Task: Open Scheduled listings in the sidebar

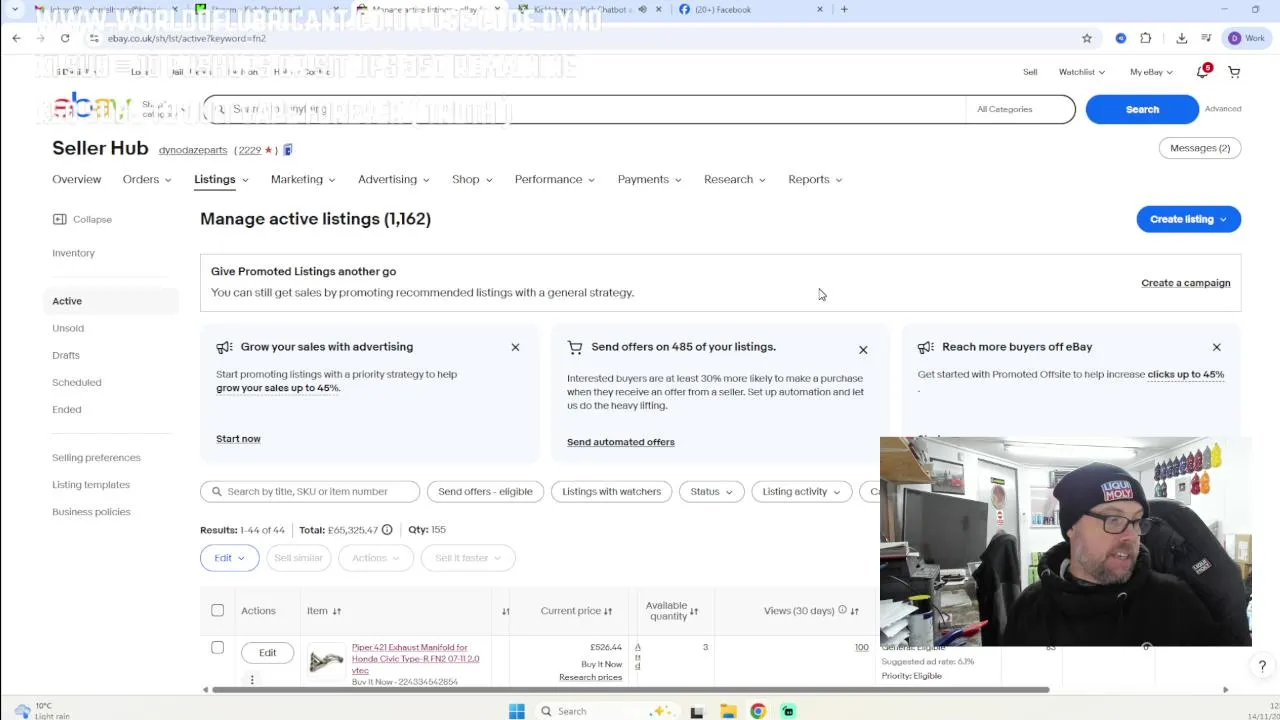Action: coord(77,382)
